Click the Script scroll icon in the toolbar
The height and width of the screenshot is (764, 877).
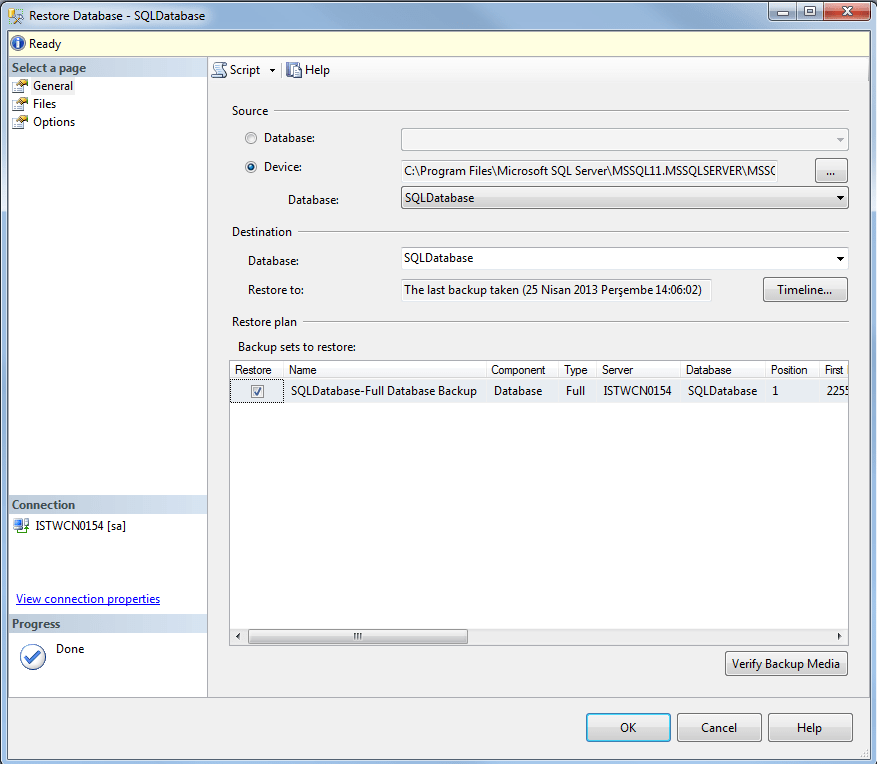pos(218,70)
